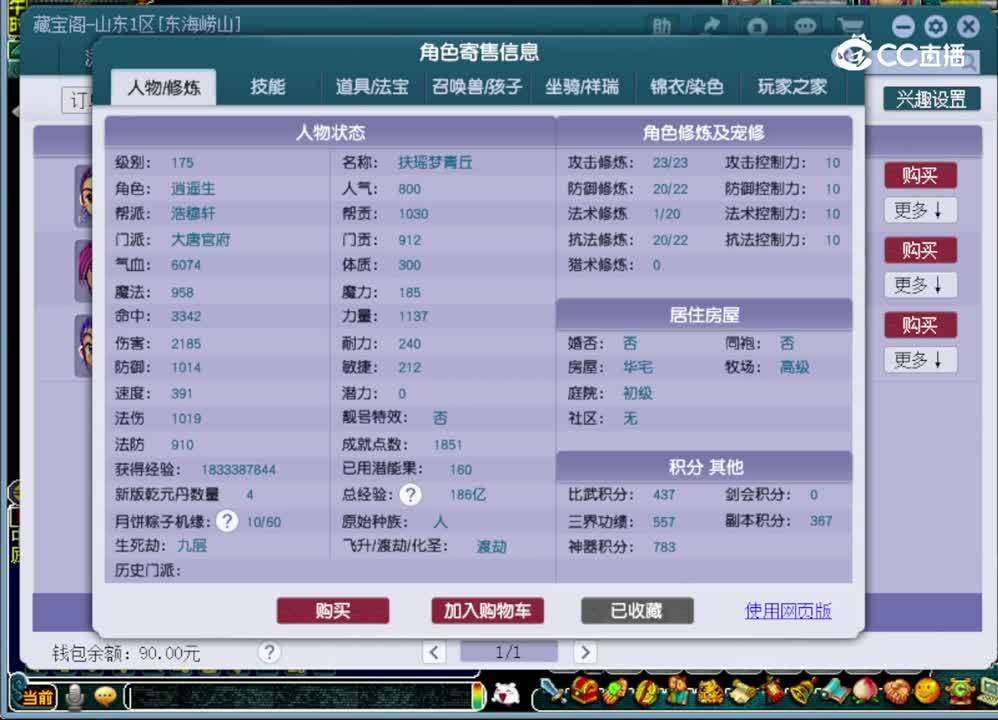The width and height of the screenshot is (998, 720).
Task: Open the 坐骑/祥瑞 tab
Action: coord(584,87)
